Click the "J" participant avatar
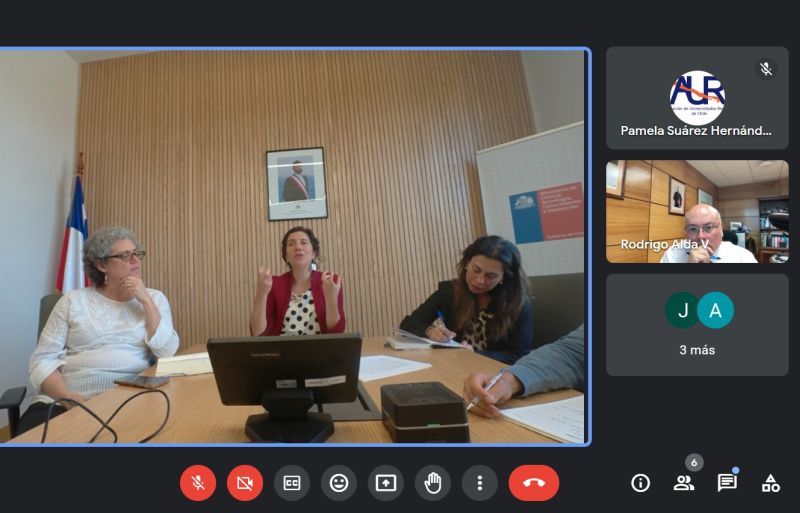The image size is (800, 513). click(x=682, y=310)
